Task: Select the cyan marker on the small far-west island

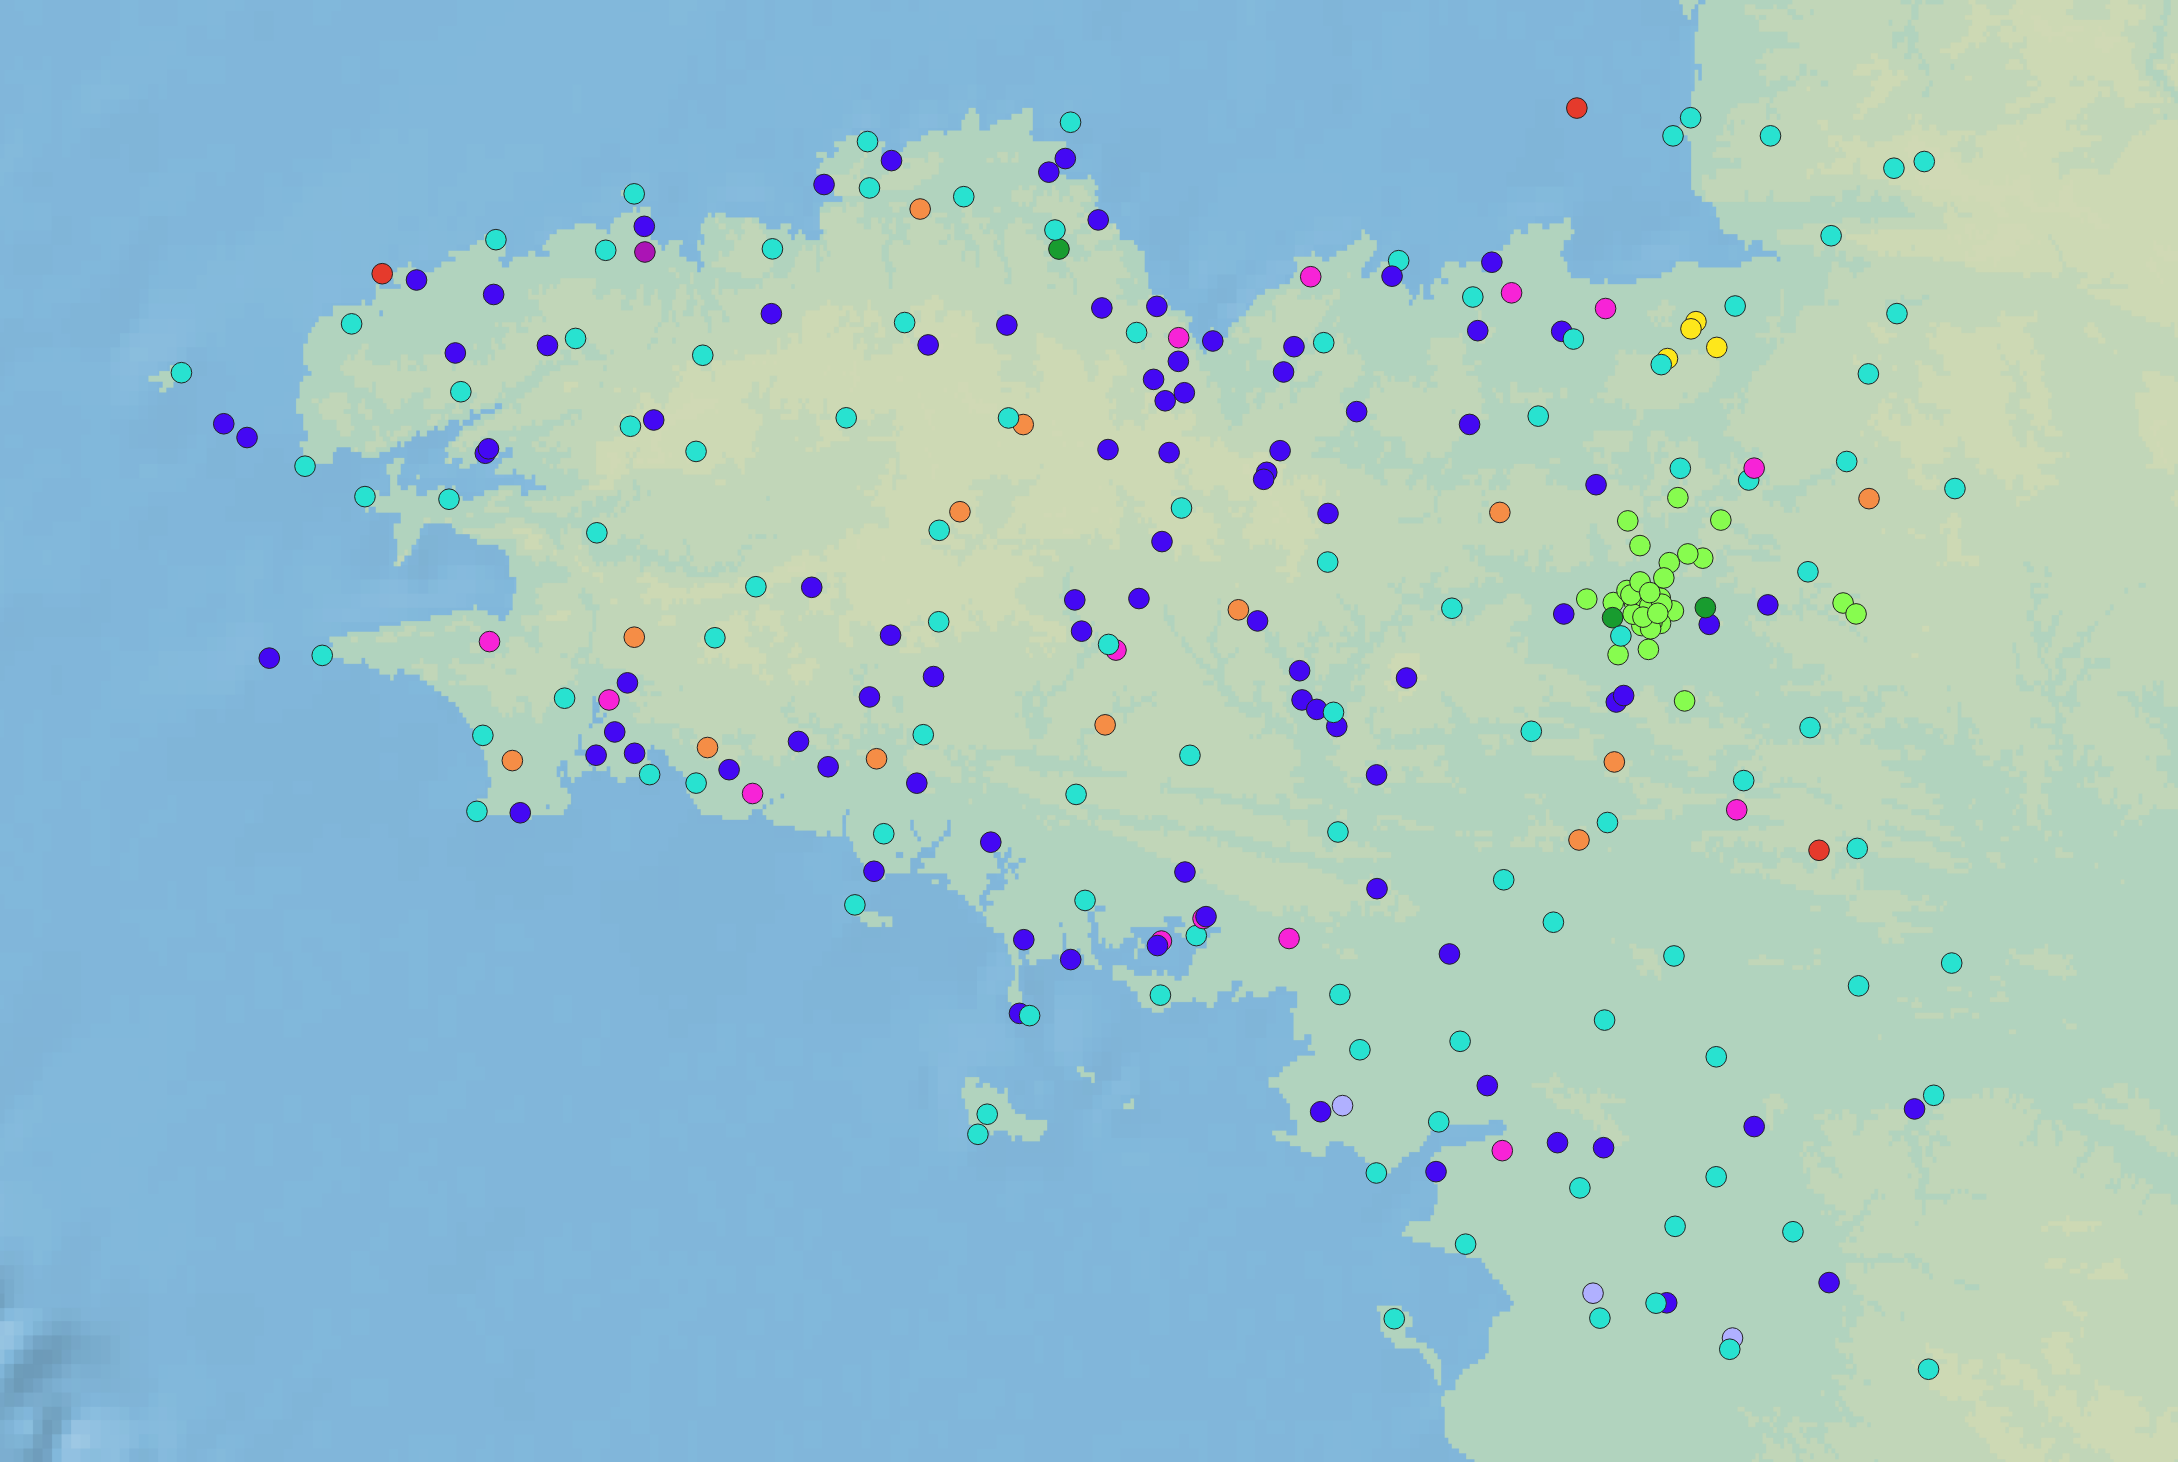Action: (x=181, y=372)
